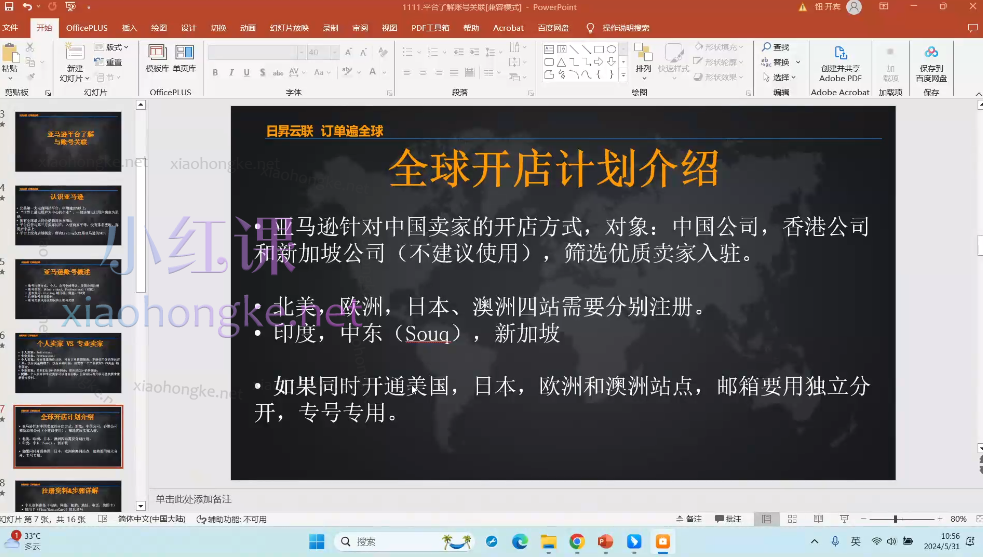Open 版式 layout dropdown
Image resolution: width=983 pixels, height=557 pixels.
[112, 47]
